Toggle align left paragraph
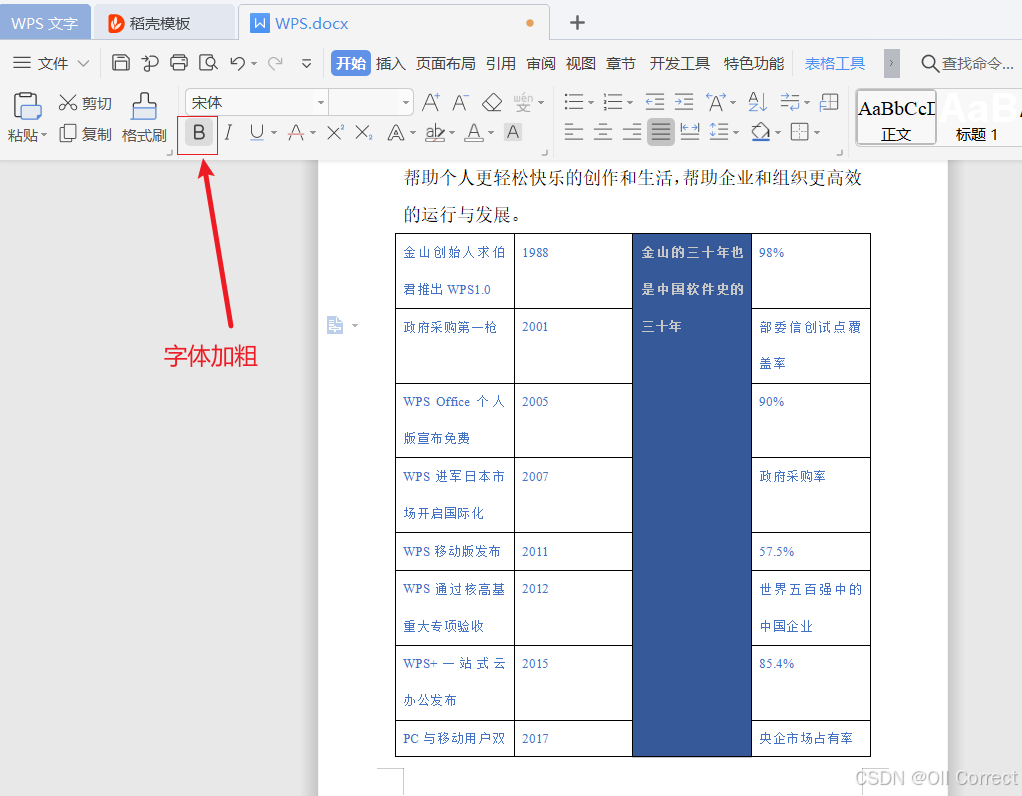Screen dimensions: 1022x796 [x=574, y=132]
